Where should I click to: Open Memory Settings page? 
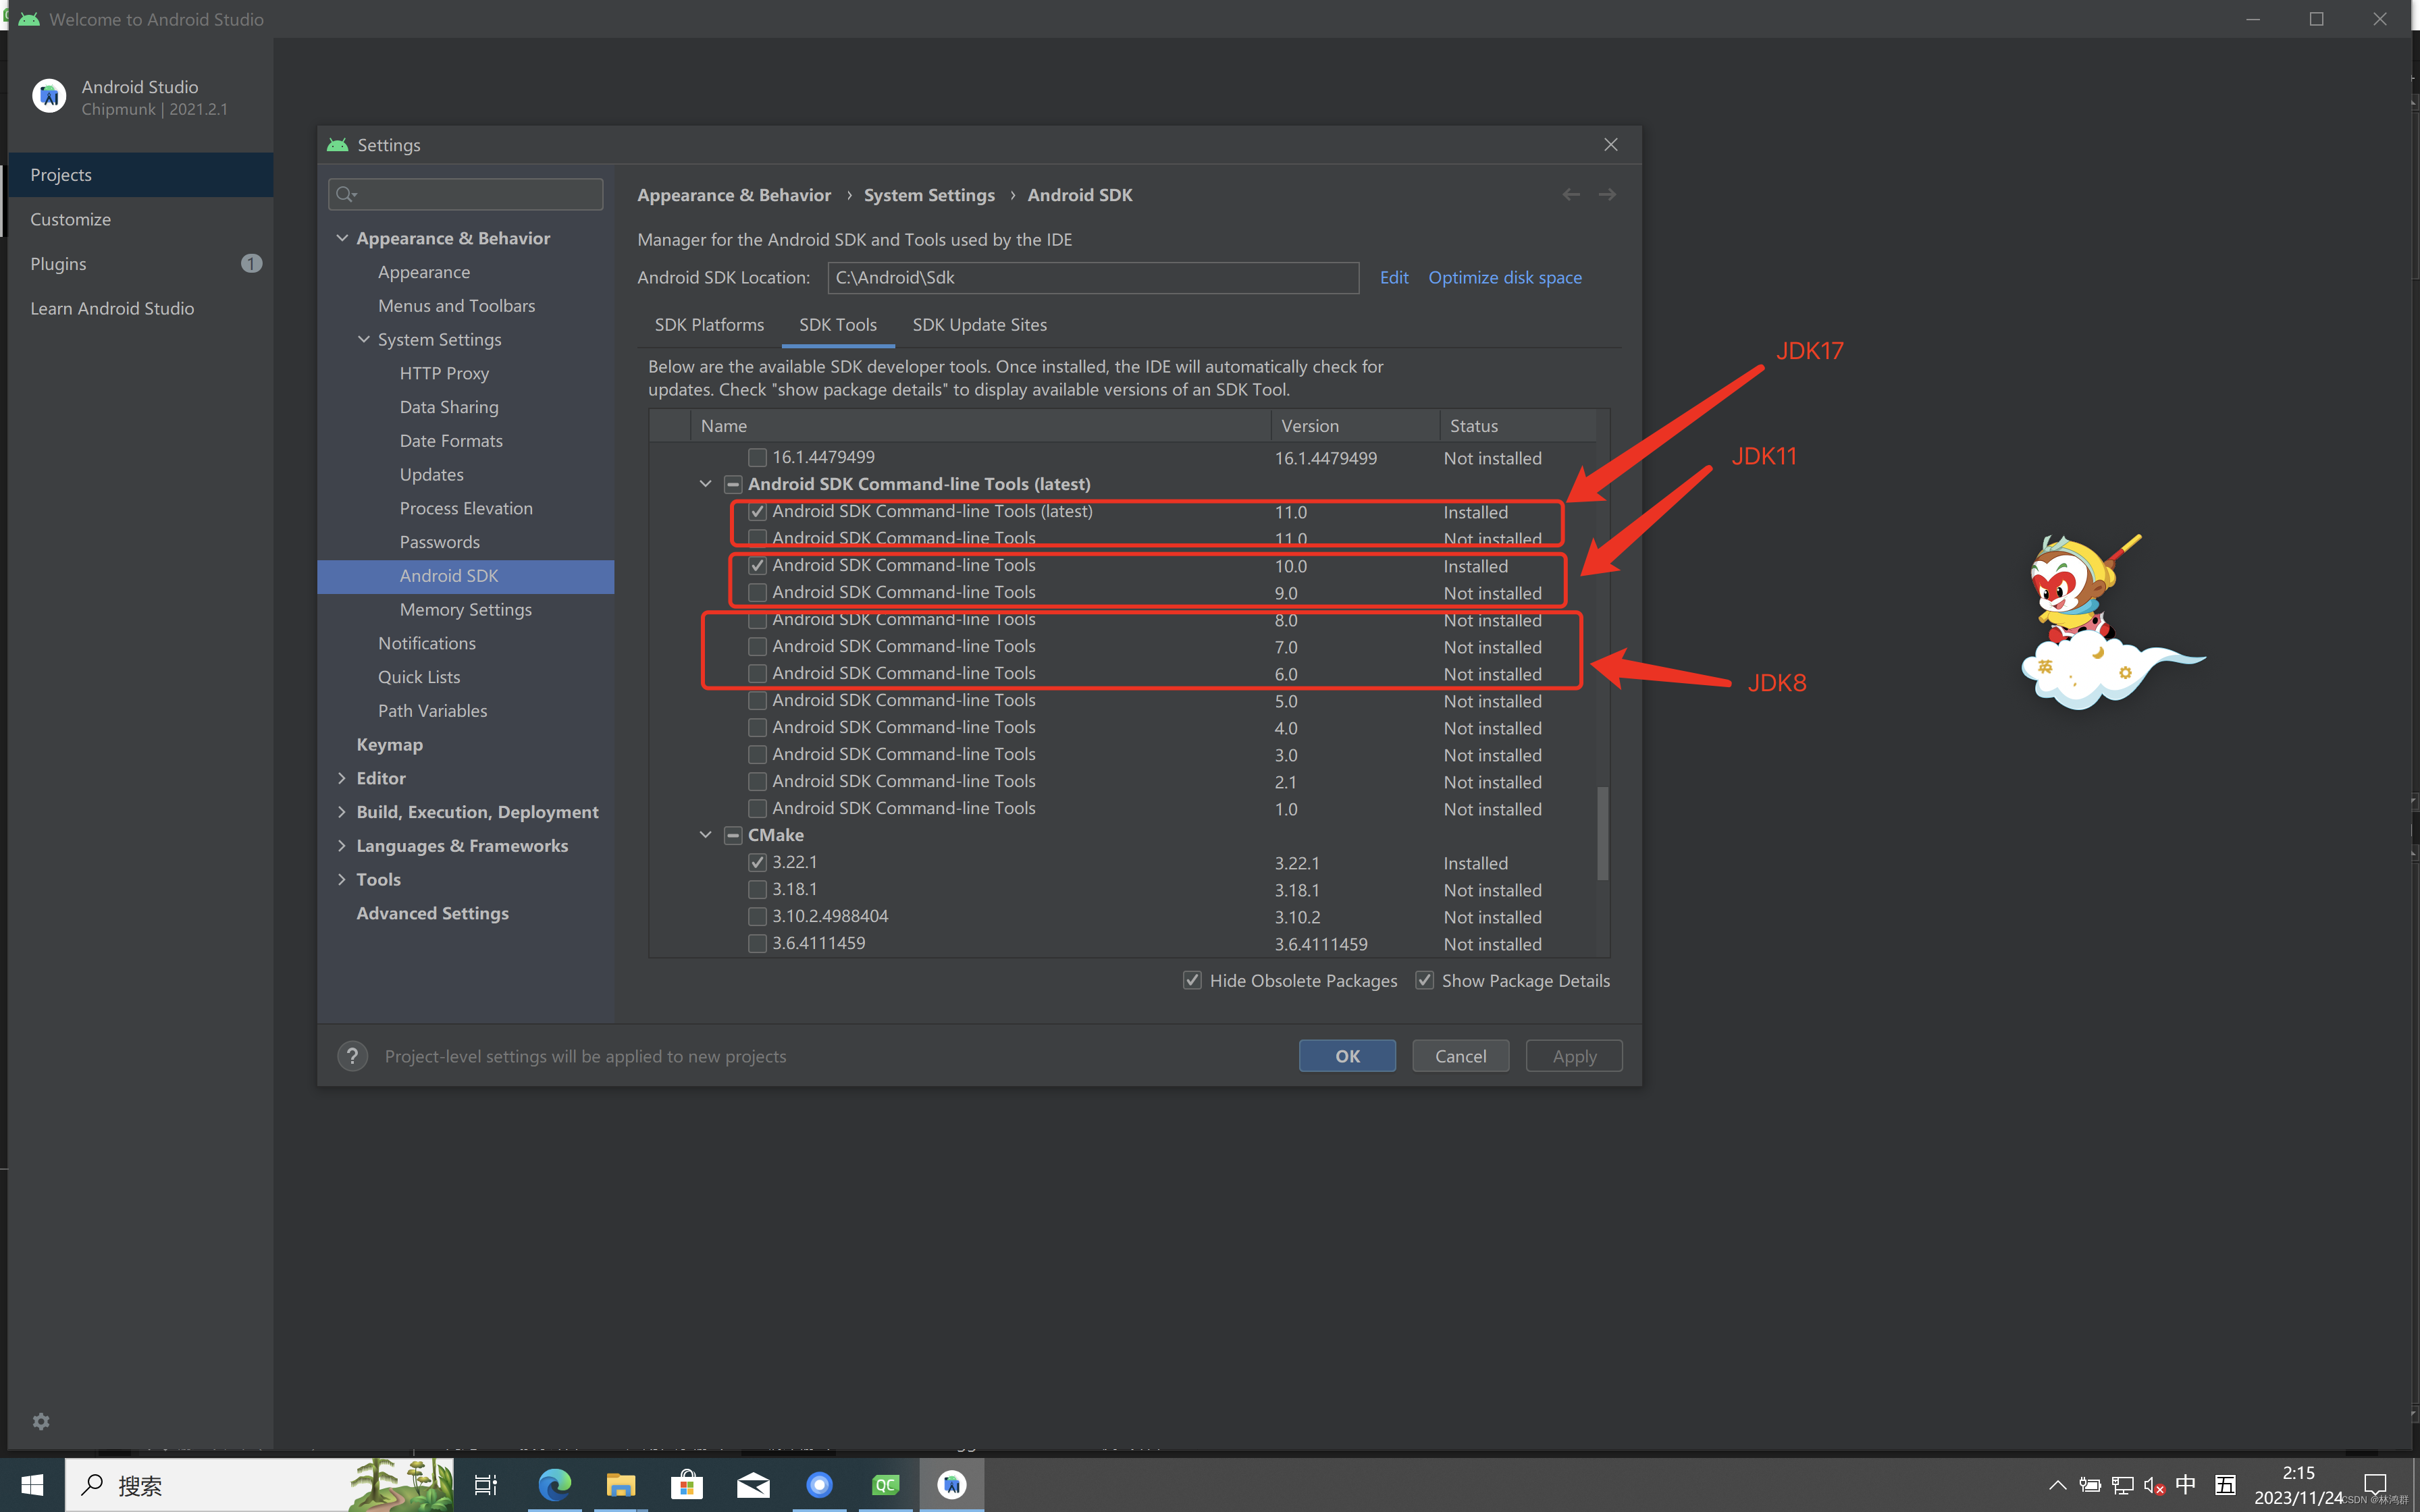(465, 609)
